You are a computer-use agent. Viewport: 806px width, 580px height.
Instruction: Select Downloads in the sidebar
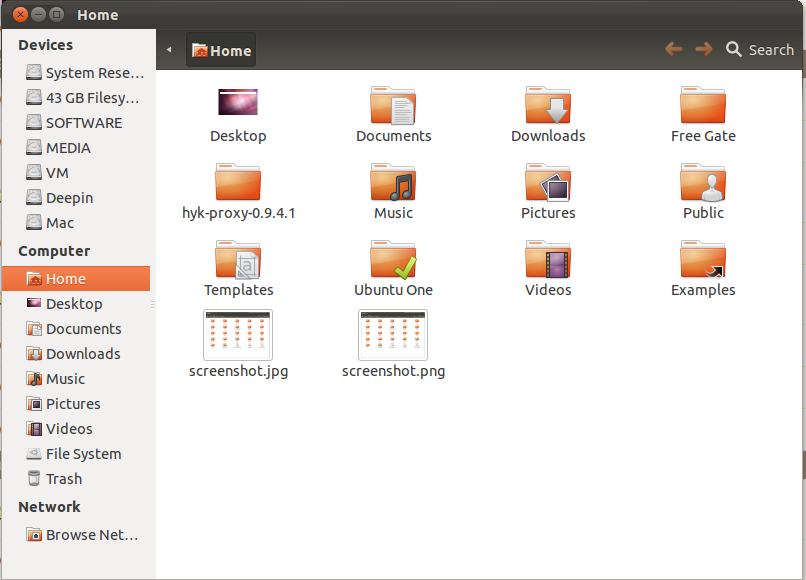pos(76,354)
